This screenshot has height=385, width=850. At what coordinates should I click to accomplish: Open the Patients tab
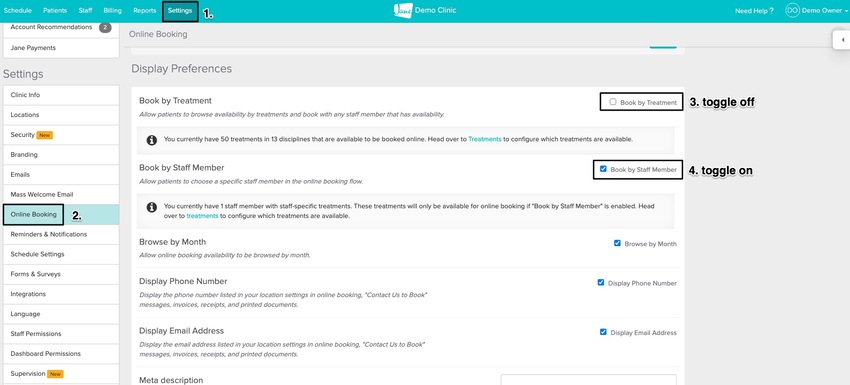tap(55, 10)
